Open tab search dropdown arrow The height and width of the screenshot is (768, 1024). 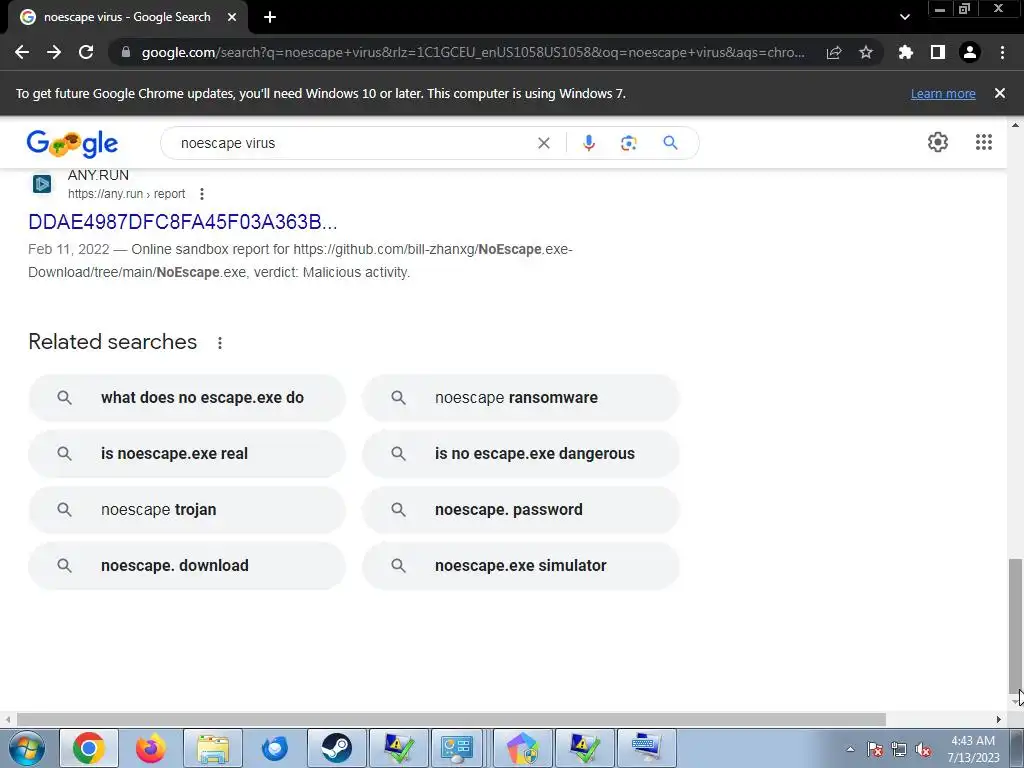(x=904, y=17)
